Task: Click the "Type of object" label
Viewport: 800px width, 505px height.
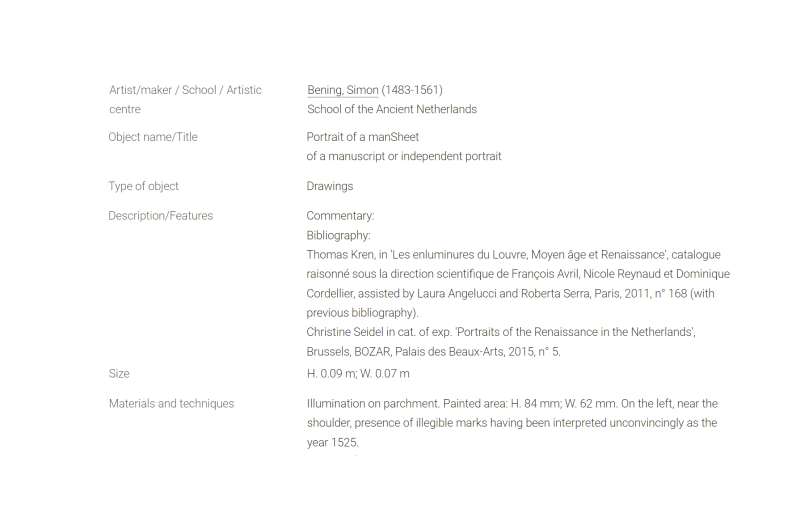Action: coord(143,186)
